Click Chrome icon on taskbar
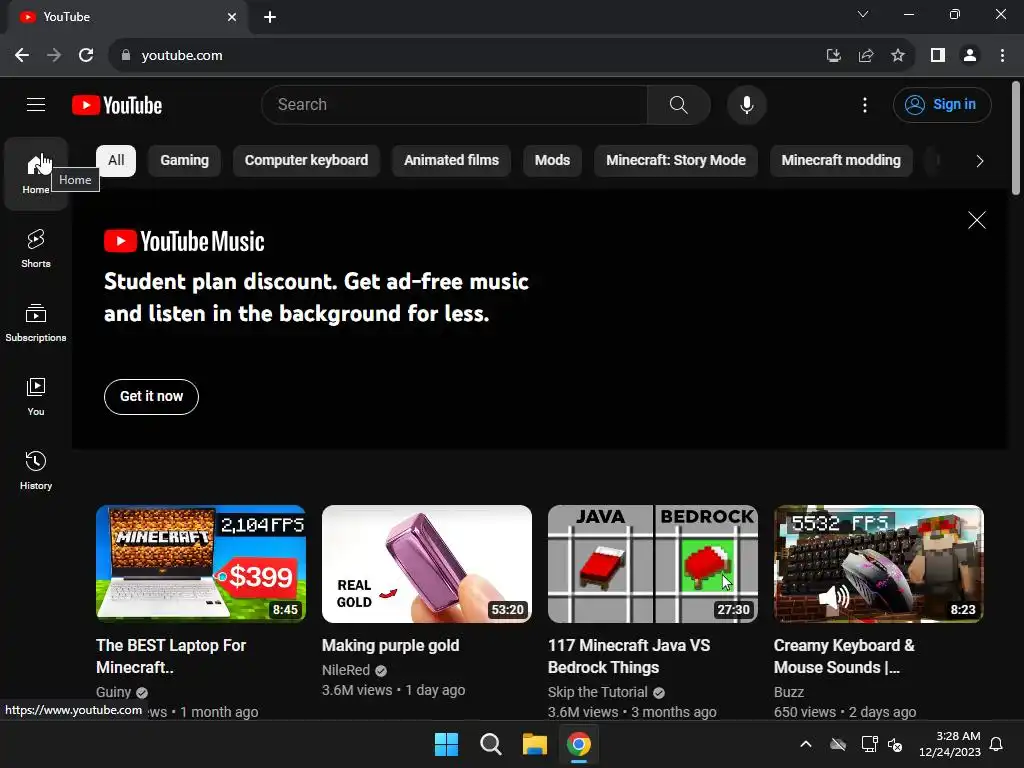This screenshot has height=768, width=1024. pyautogui.click(x=579, y=744)
